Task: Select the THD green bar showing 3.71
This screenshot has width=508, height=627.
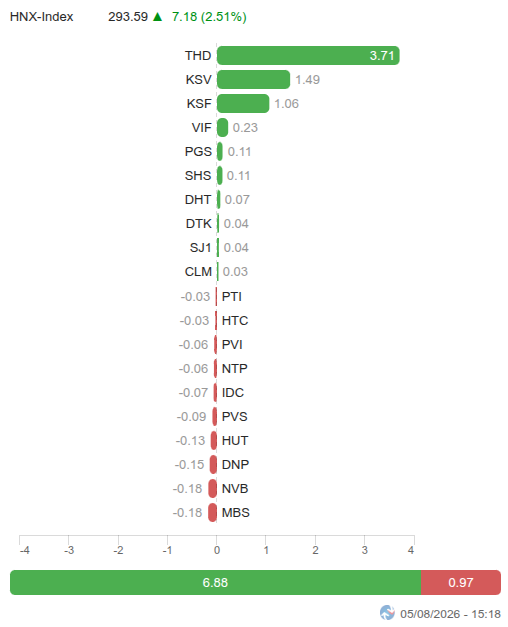Action: click(308, 56)
